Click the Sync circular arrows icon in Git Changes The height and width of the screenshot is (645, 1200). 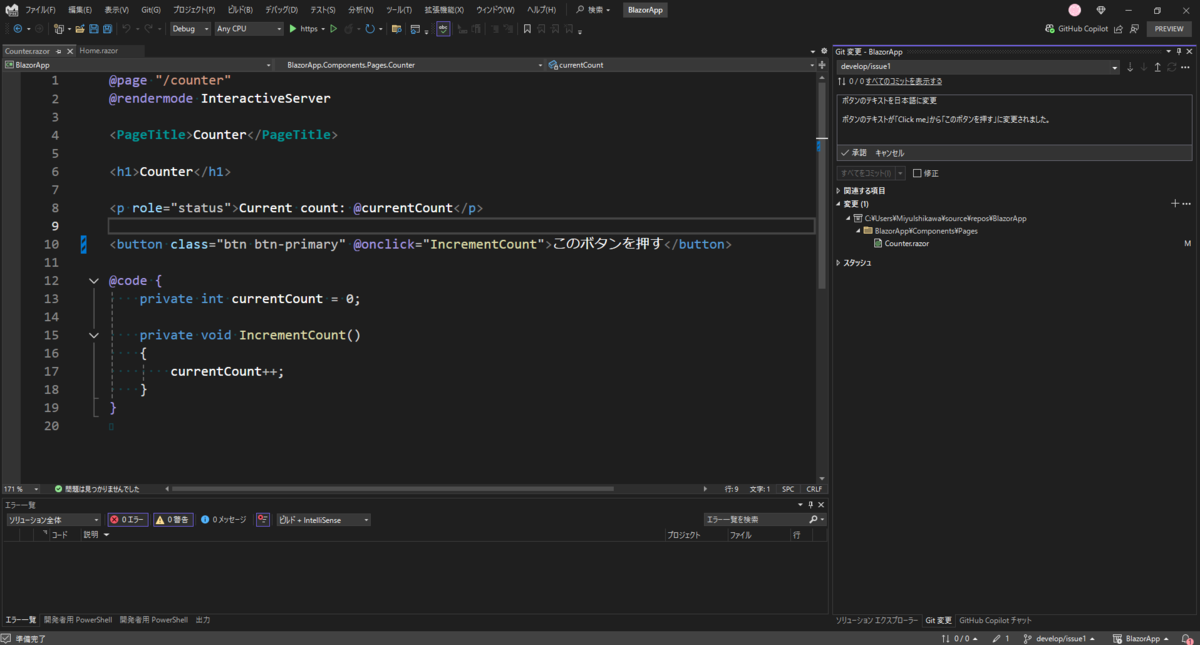coord(1172,67)
